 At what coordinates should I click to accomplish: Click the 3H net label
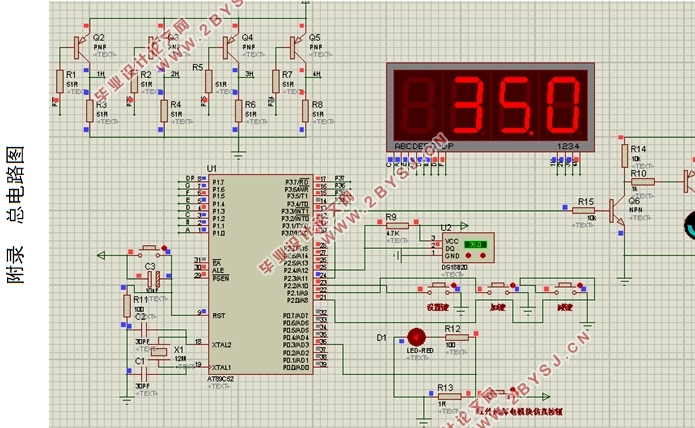click(250, 74)
